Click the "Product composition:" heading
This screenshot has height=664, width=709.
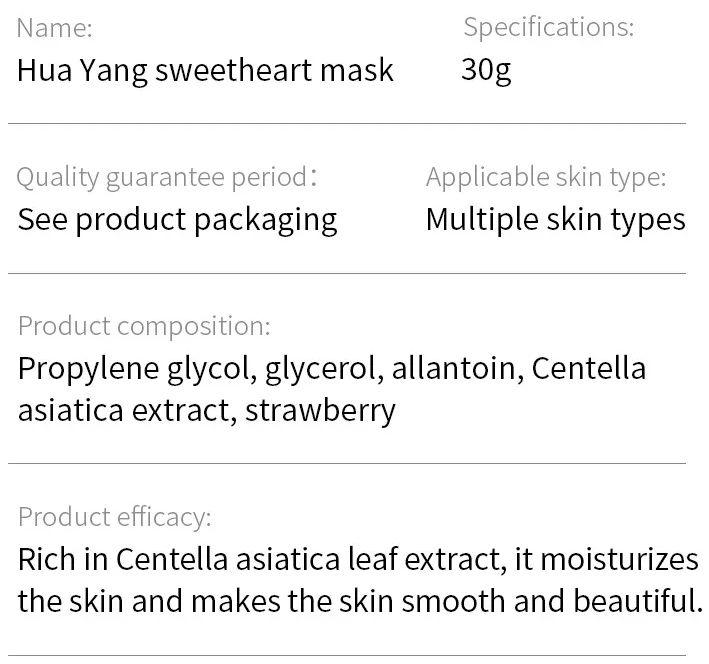(144, 326)
